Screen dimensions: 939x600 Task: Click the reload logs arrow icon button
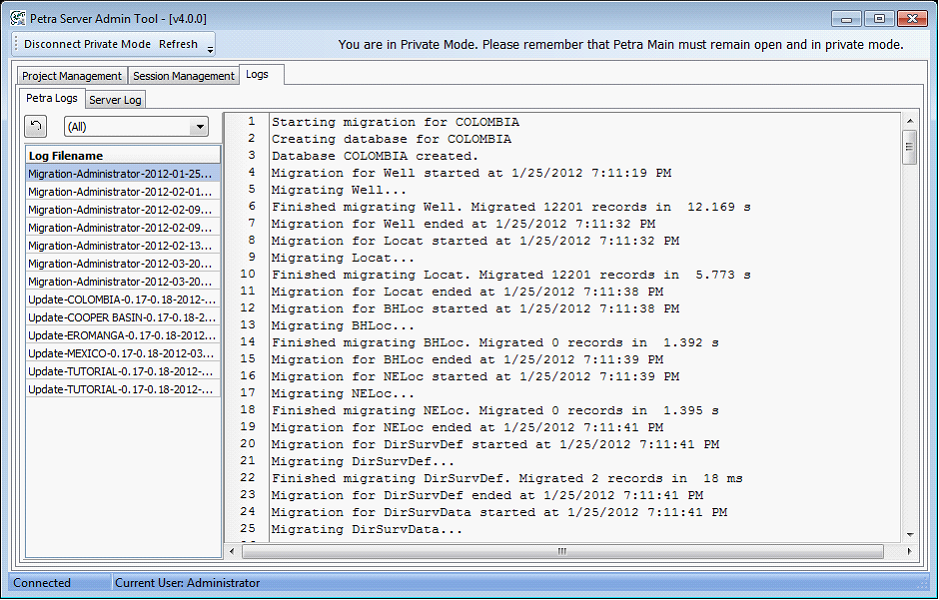click(35, 127)
